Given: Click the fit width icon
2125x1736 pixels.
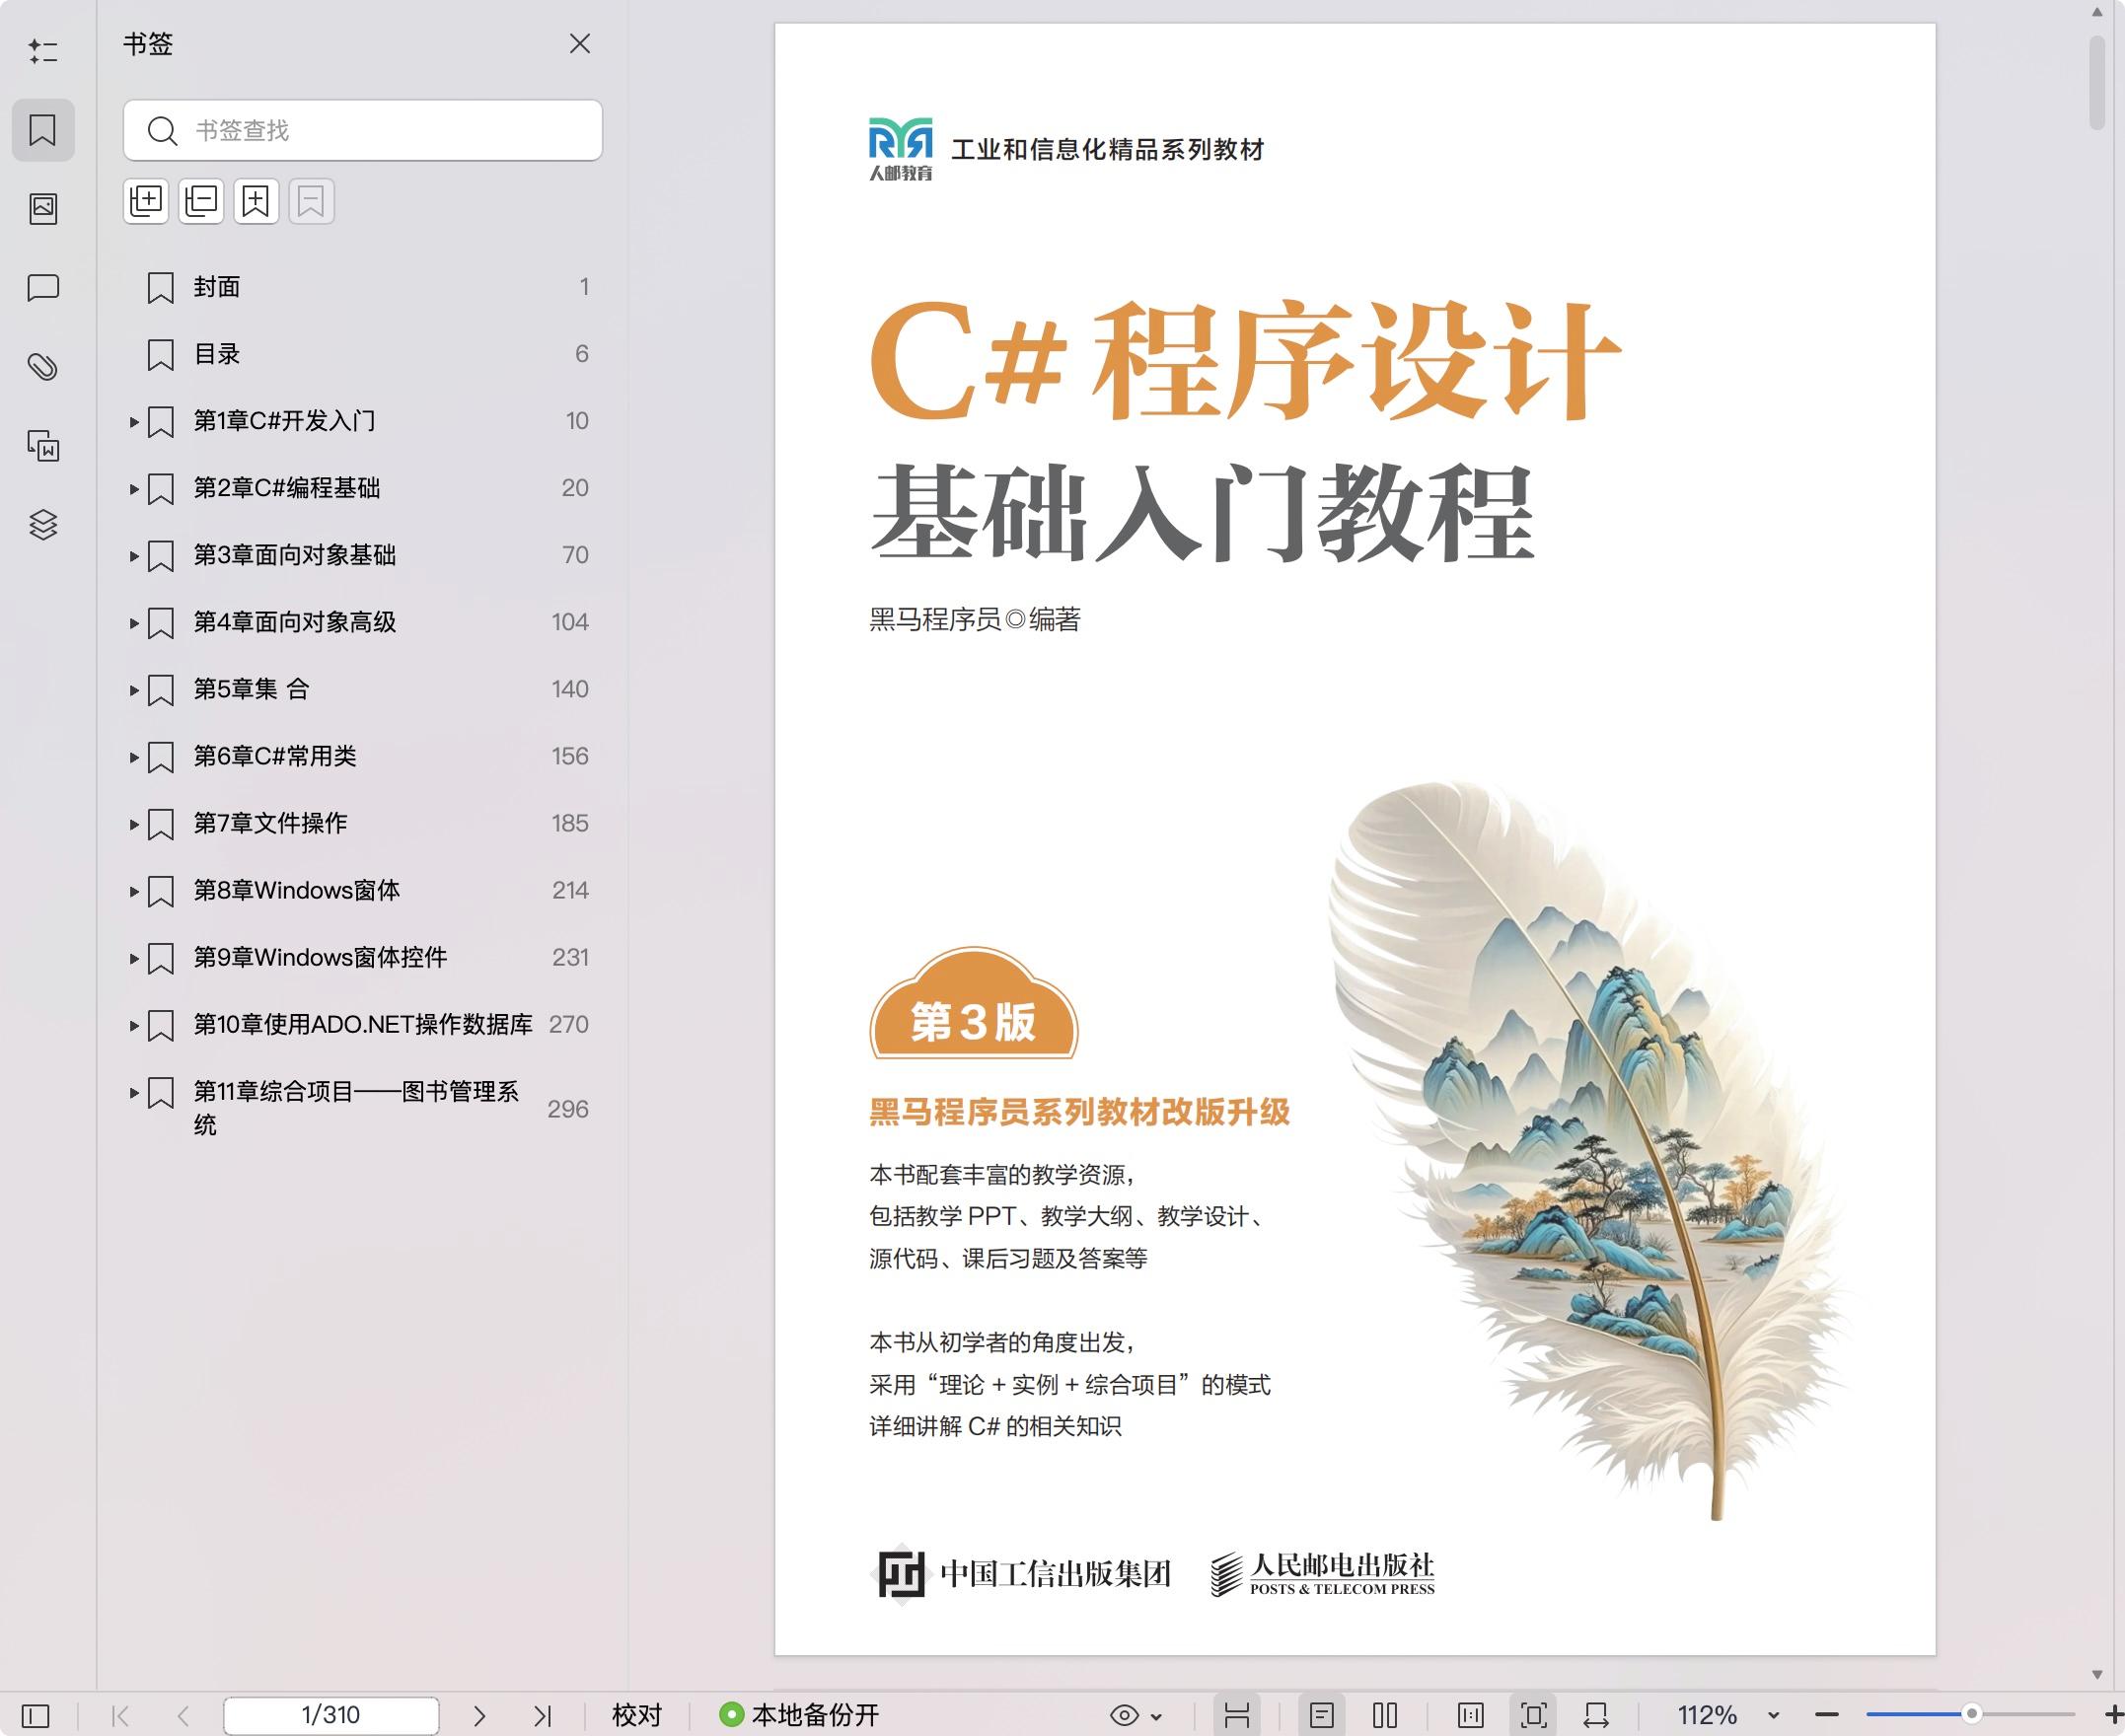Looking at the screenshot, I should click(x=1596, y=1716).
